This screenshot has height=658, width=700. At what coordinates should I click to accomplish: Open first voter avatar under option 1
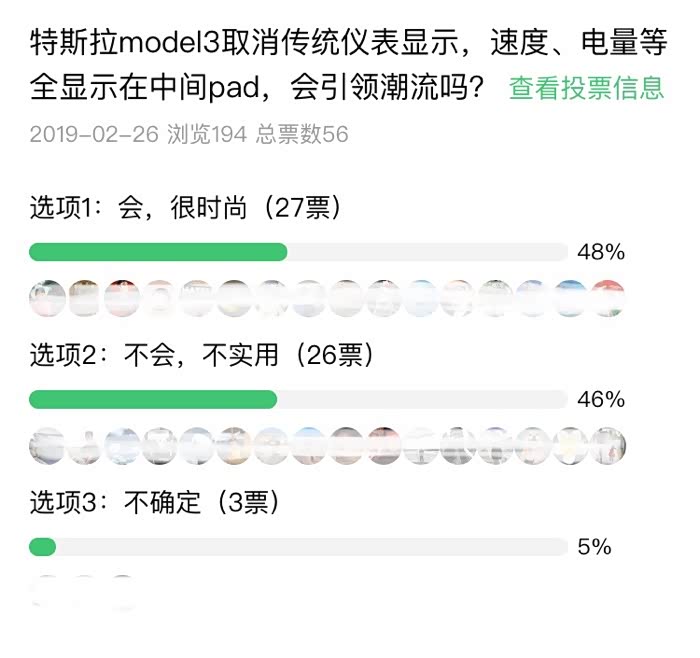(47, 297)
